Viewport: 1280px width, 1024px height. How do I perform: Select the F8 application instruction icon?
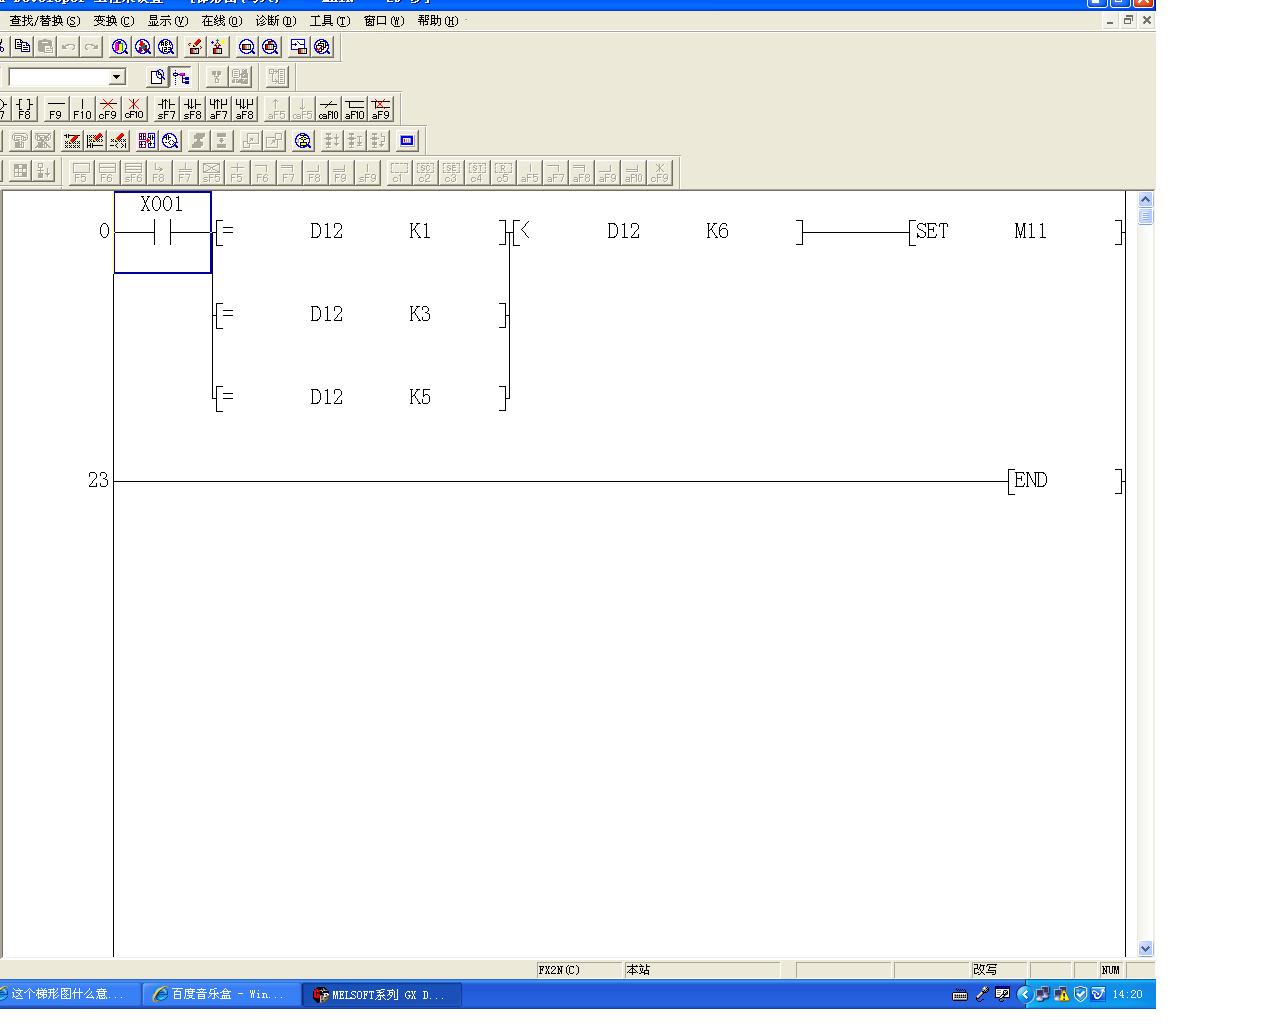(24, 108)
